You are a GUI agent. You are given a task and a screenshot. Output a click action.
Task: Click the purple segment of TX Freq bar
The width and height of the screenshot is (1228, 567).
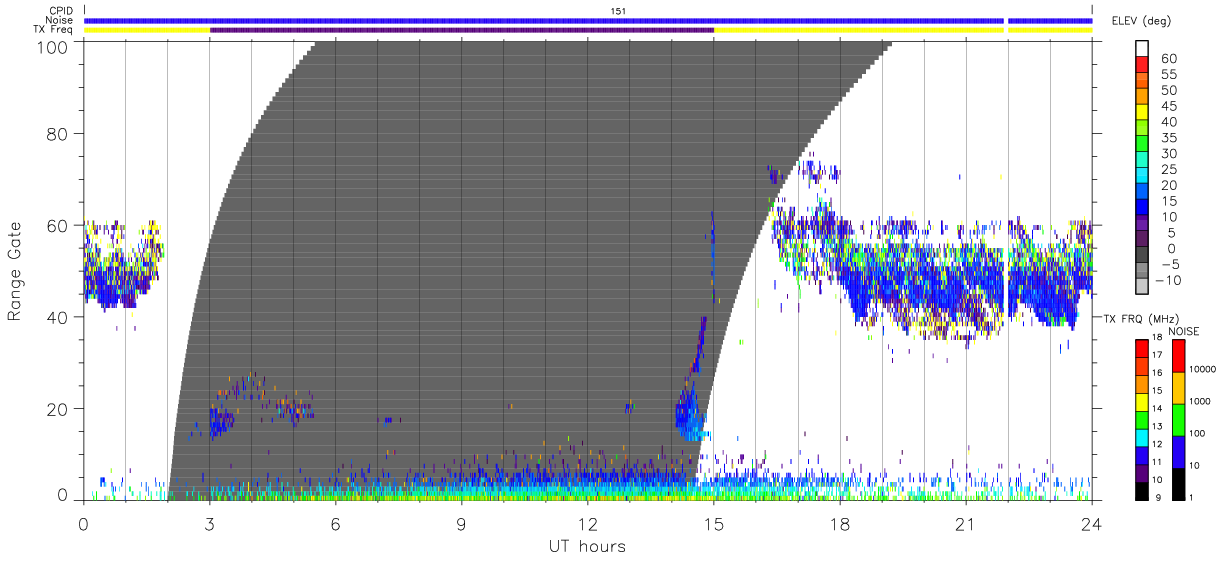[462, 30]
